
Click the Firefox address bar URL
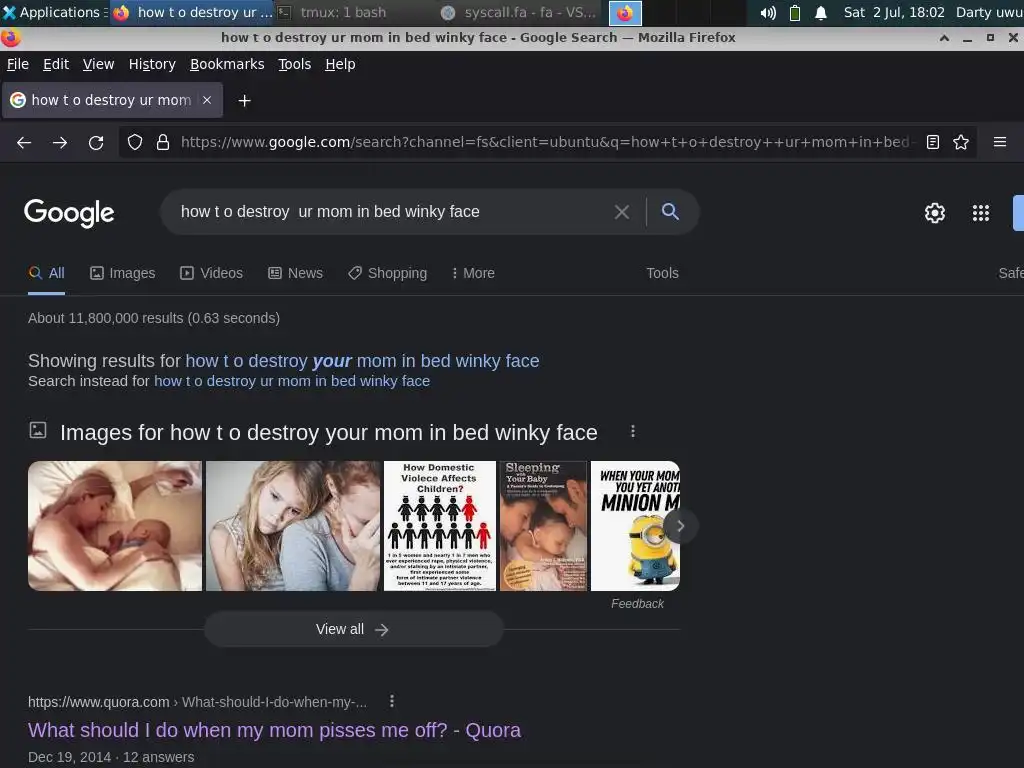tap(547, 142)
